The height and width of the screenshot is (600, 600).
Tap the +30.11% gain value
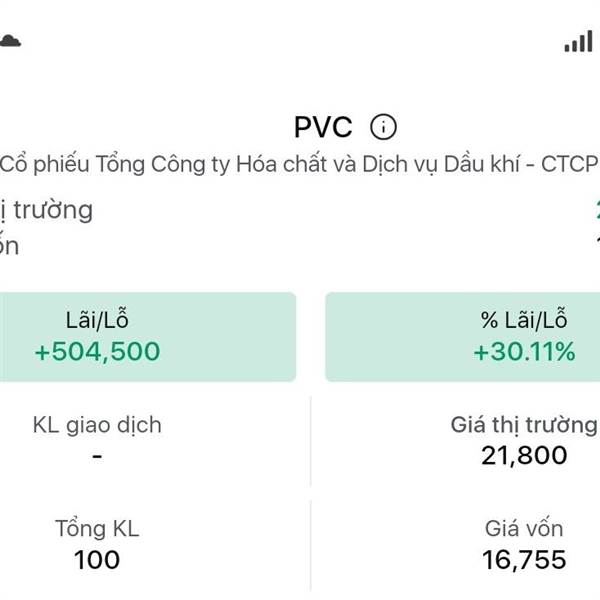click(x=524, y=352)
